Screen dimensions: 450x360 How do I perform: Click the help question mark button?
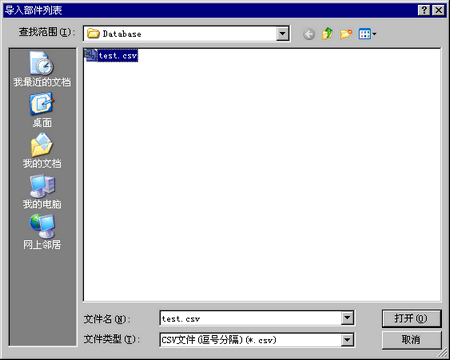click(424, 10)
